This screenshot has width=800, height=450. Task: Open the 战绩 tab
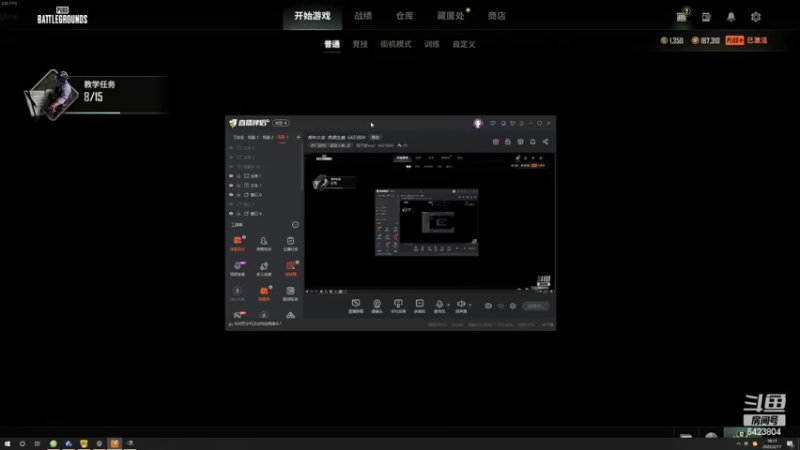[x=363, y=16]
